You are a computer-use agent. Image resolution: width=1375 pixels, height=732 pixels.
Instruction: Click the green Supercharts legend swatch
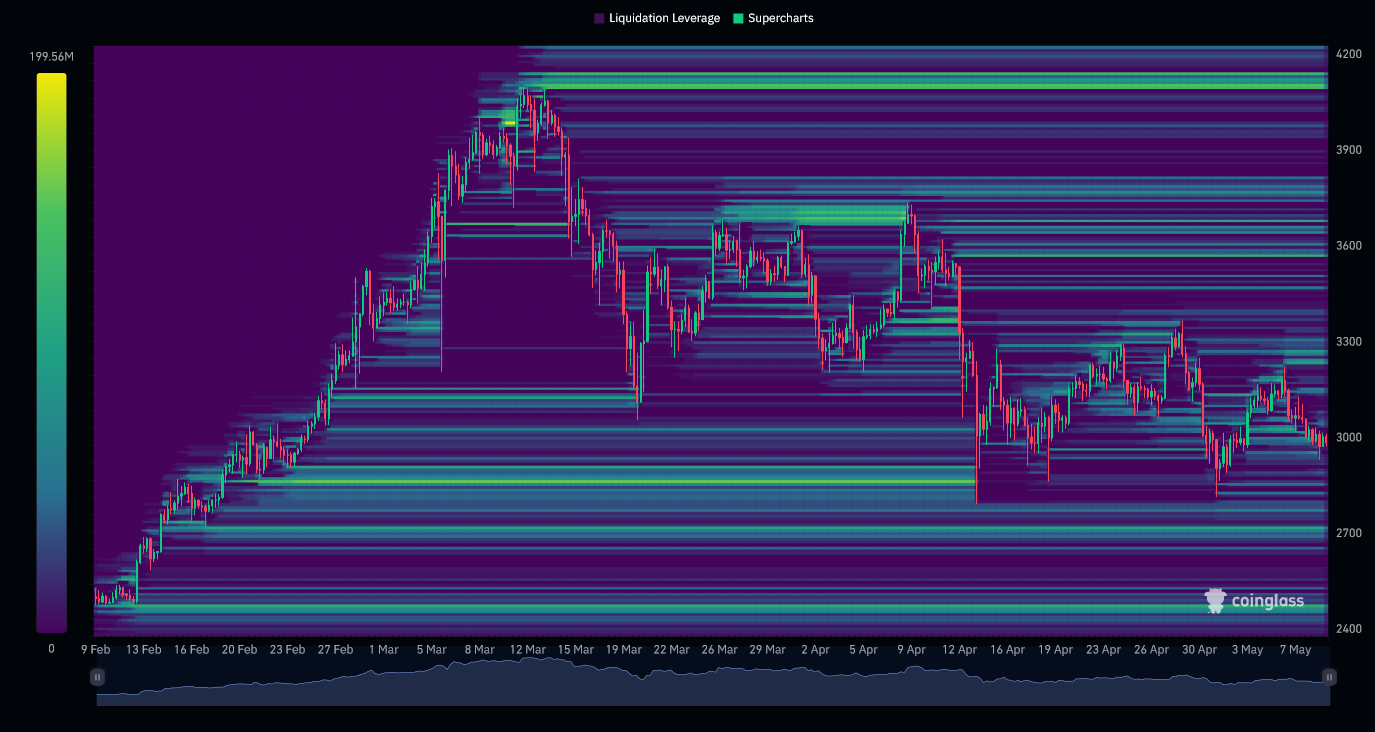click(738, 18)
